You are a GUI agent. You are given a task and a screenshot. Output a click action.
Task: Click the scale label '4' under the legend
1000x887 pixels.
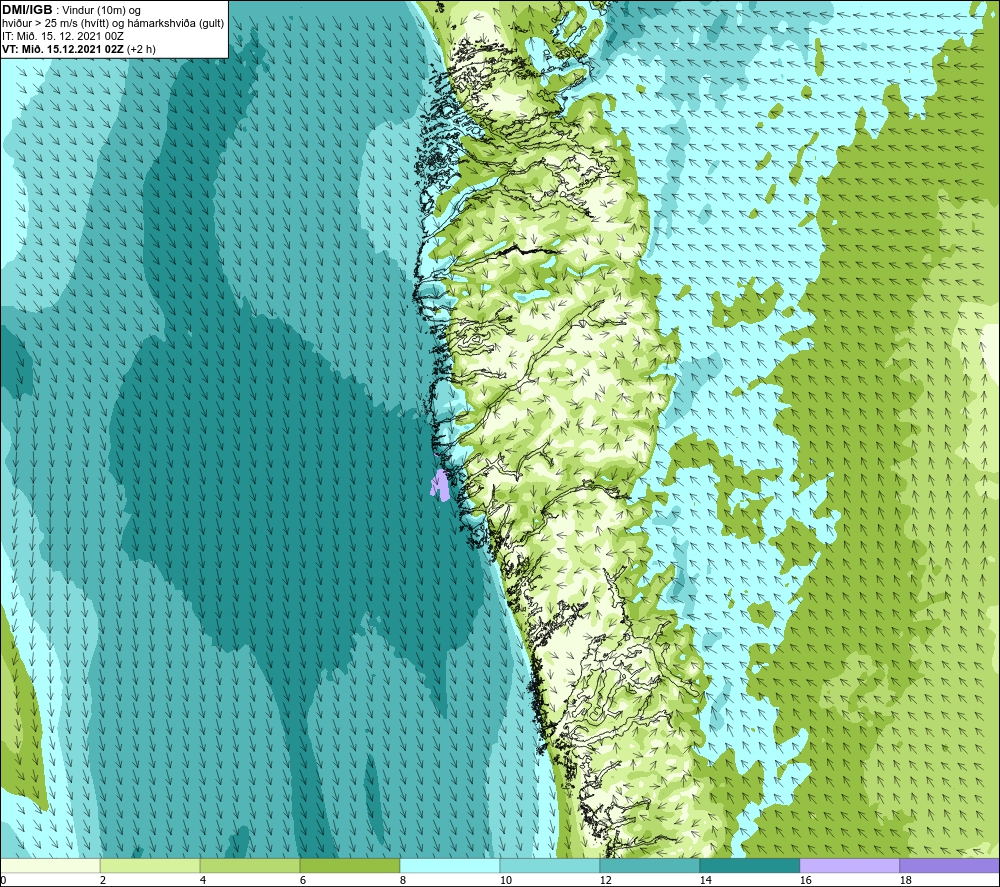click(x=203, y=880)
